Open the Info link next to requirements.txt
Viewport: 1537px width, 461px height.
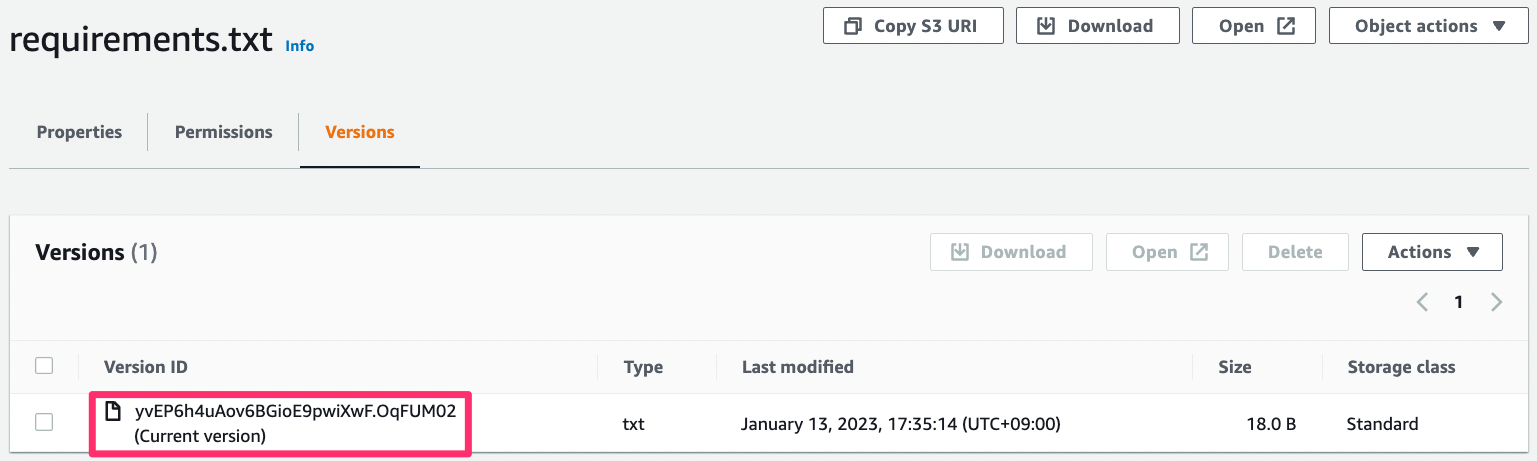tap(300, 46)
